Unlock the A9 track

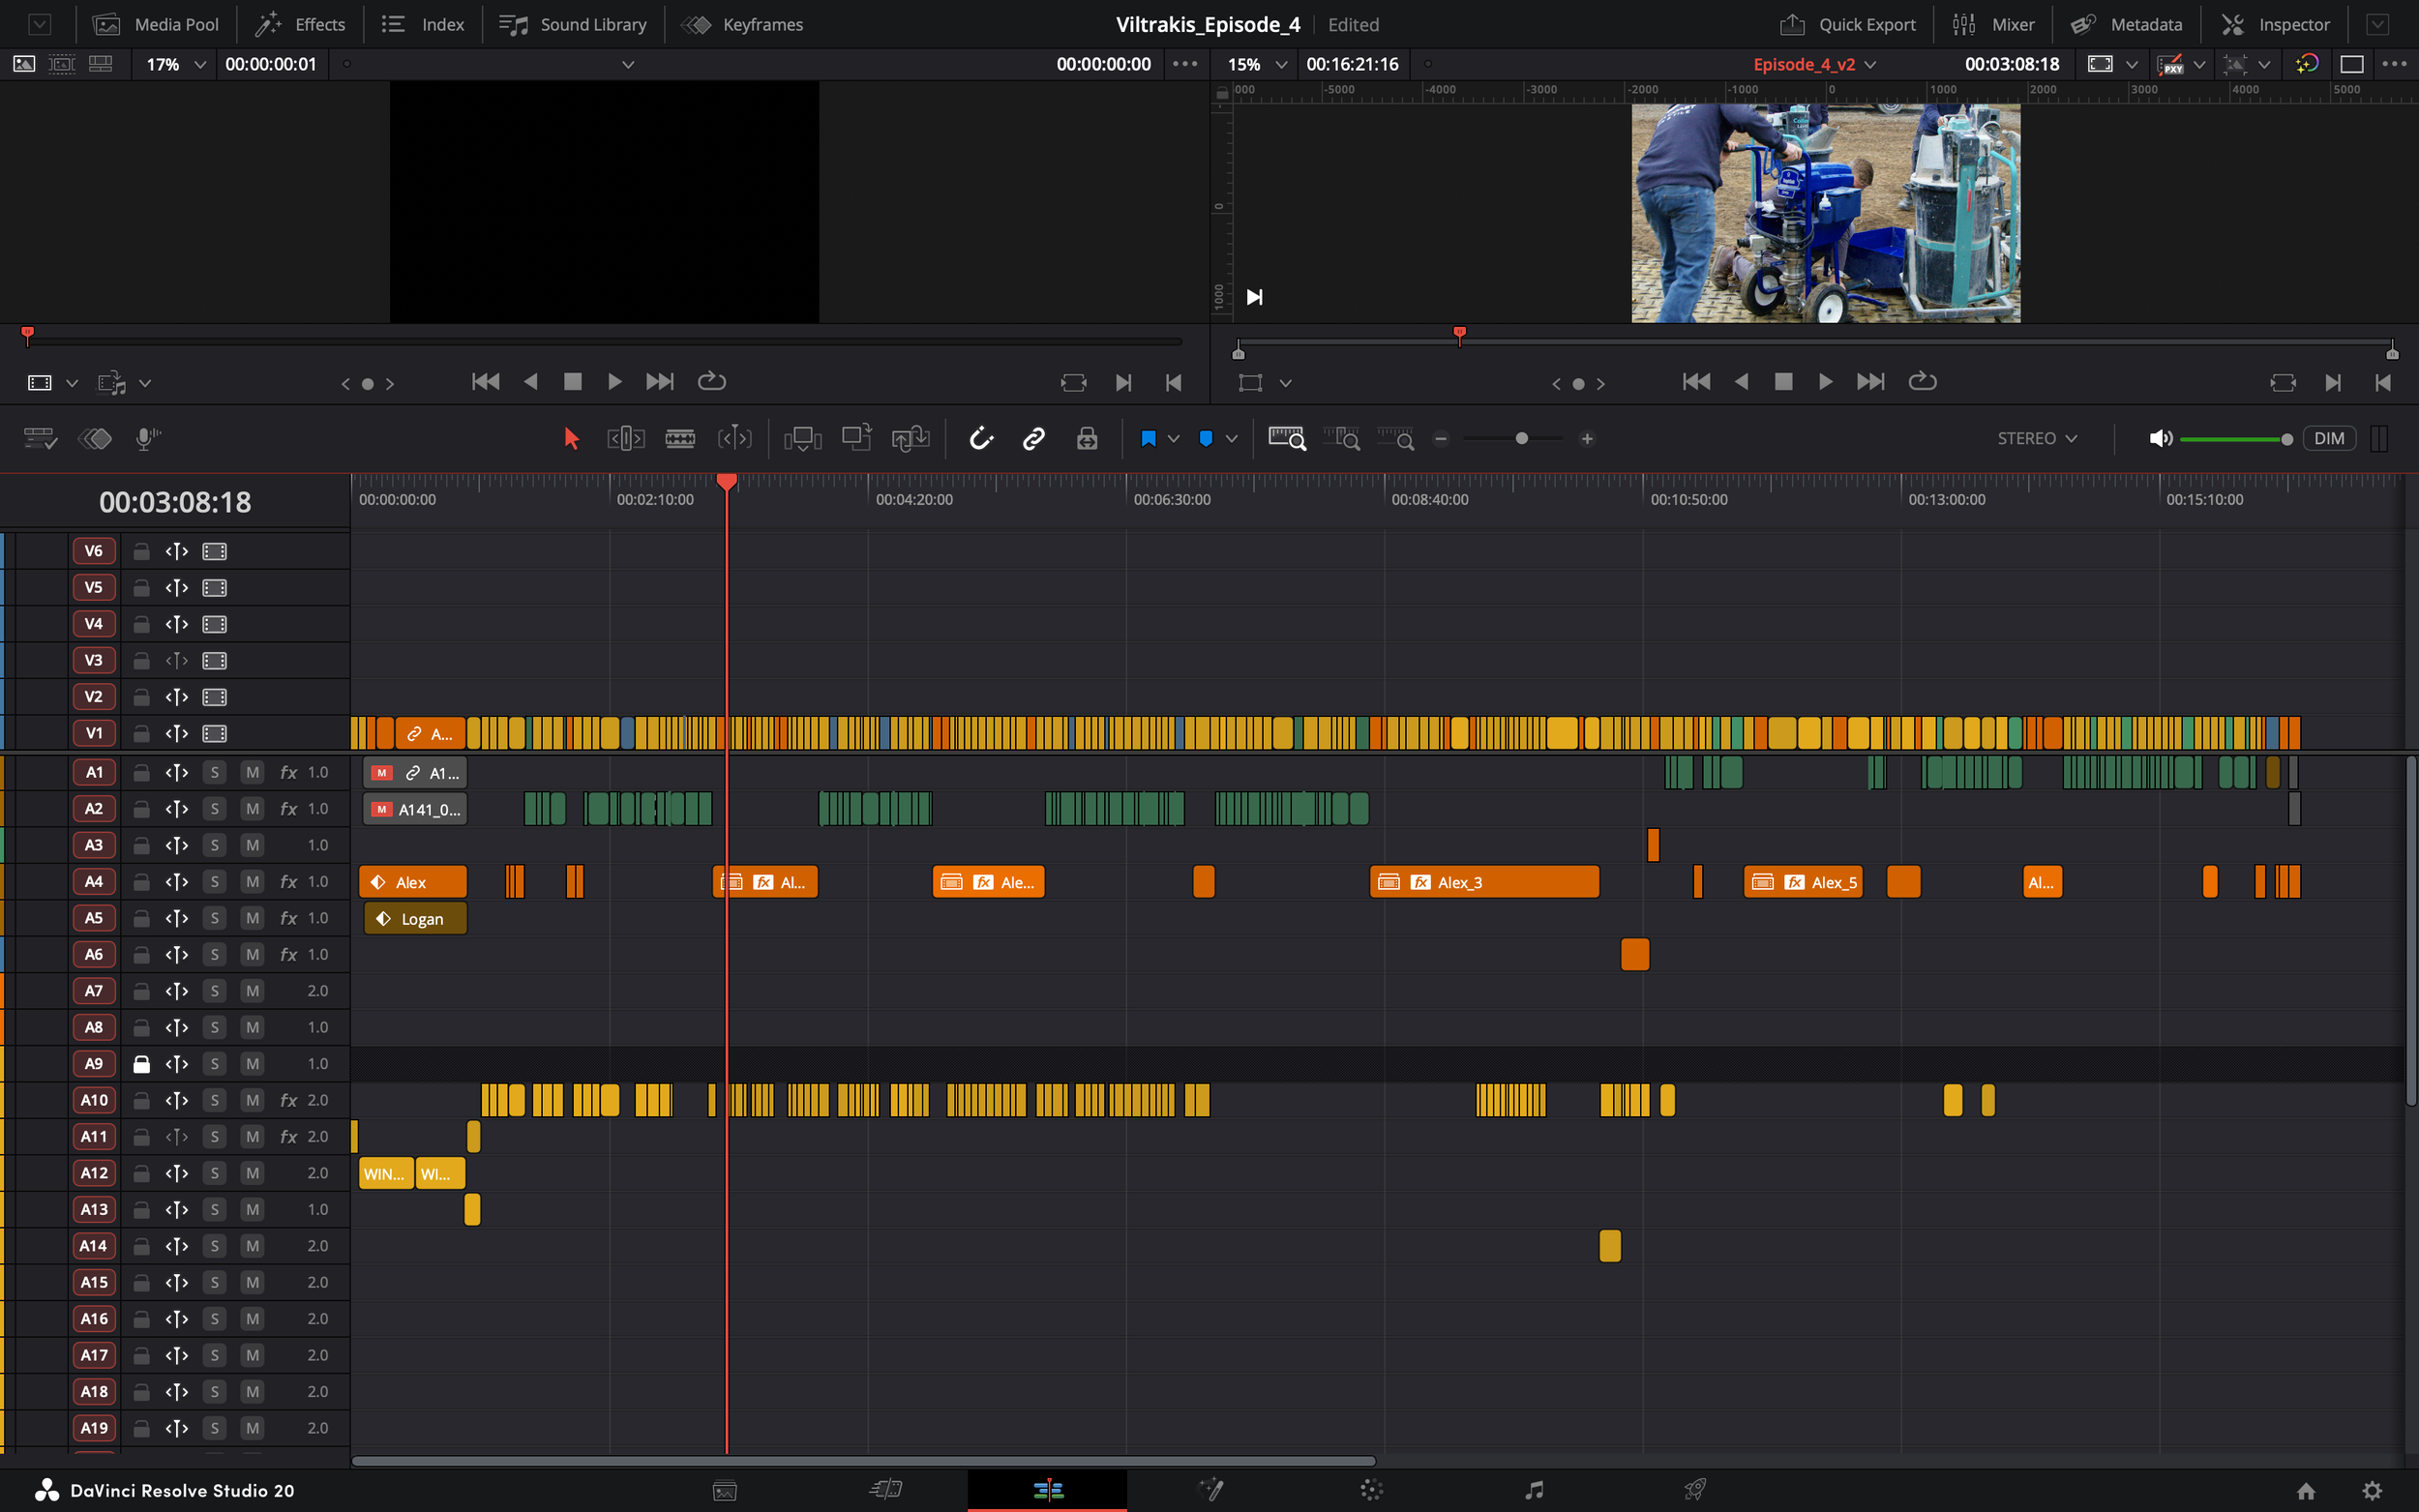(x=141, y=1063)
